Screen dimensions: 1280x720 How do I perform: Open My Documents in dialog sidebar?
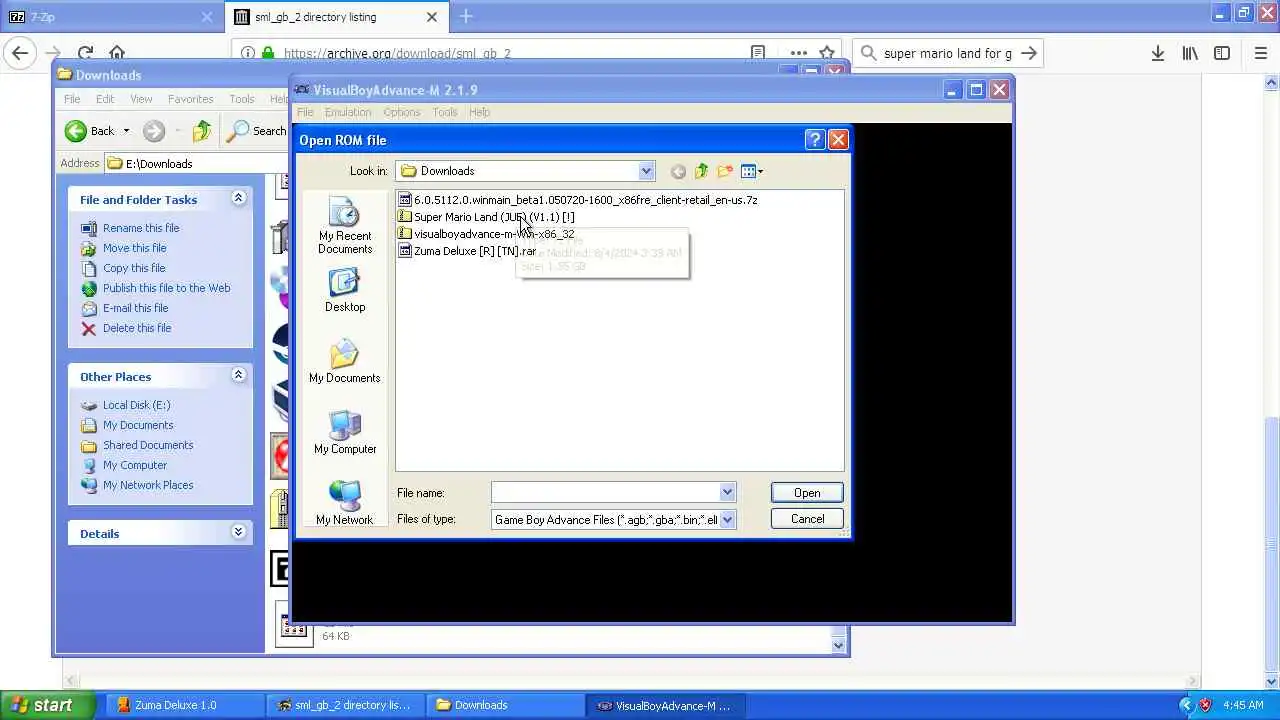pos(344,362)
